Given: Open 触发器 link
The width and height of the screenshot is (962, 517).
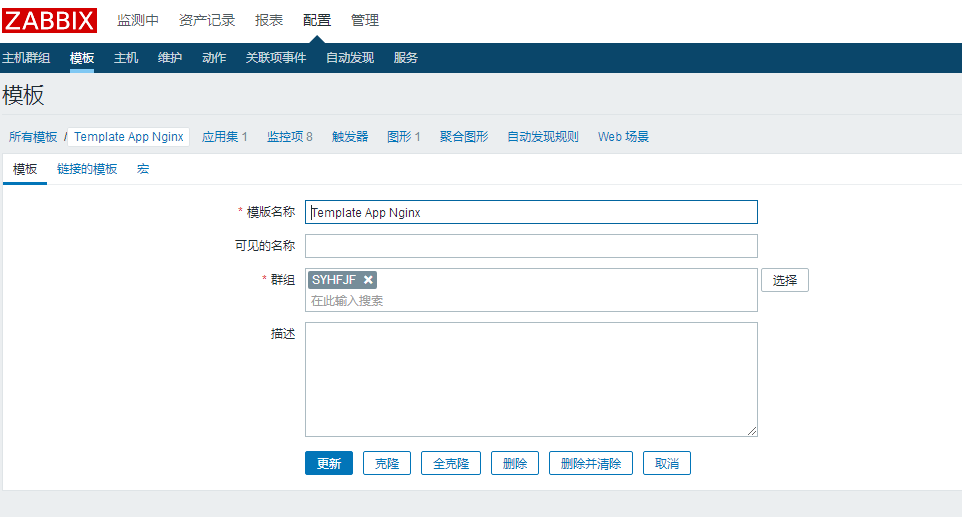Looking at the screenshot, I should coord(350,137).
